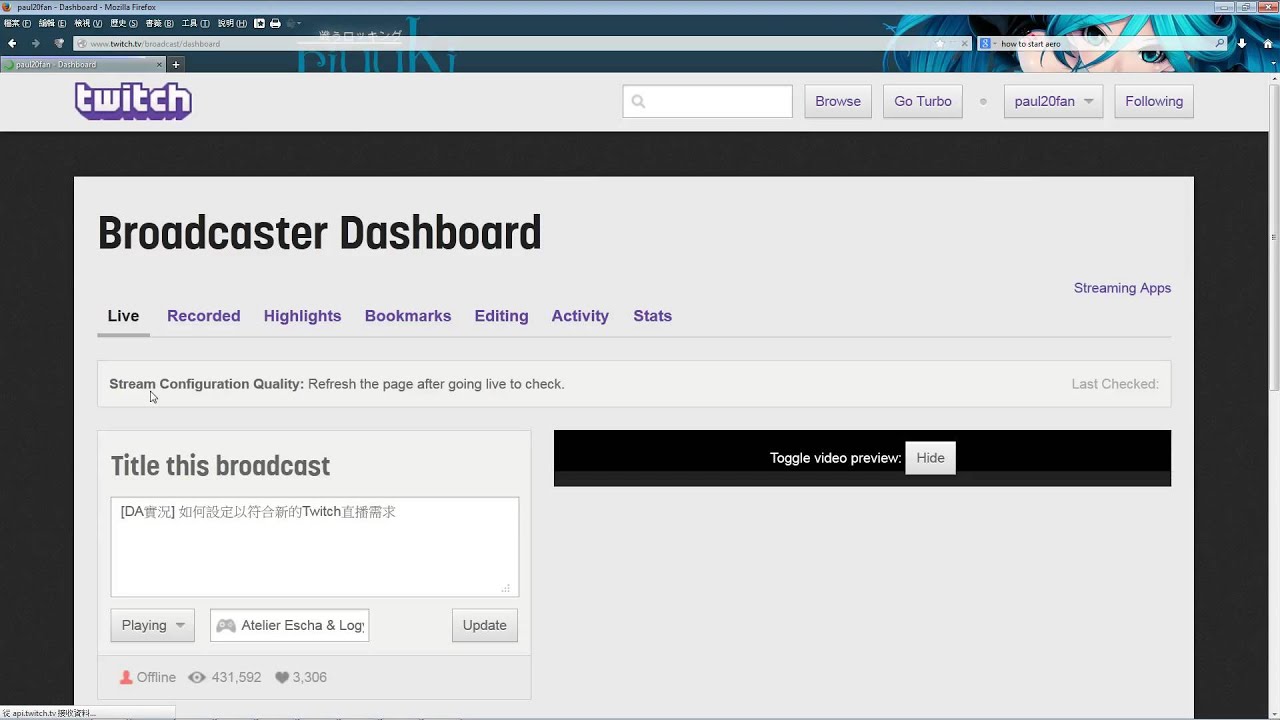Click the Google search engine icon
Viewport: 1280px width, 720px height.
click(x=985, y=43)
